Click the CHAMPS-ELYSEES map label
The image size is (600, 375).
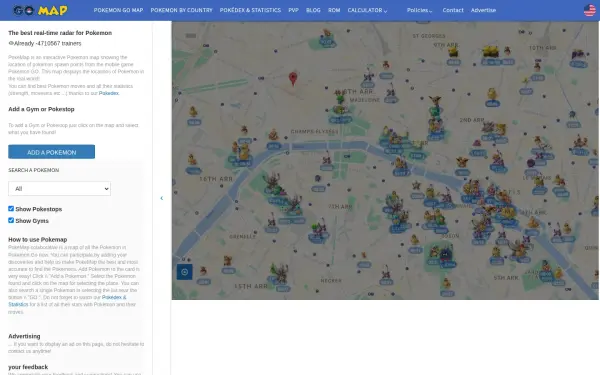pyautogui.click(x=314, y=131)
